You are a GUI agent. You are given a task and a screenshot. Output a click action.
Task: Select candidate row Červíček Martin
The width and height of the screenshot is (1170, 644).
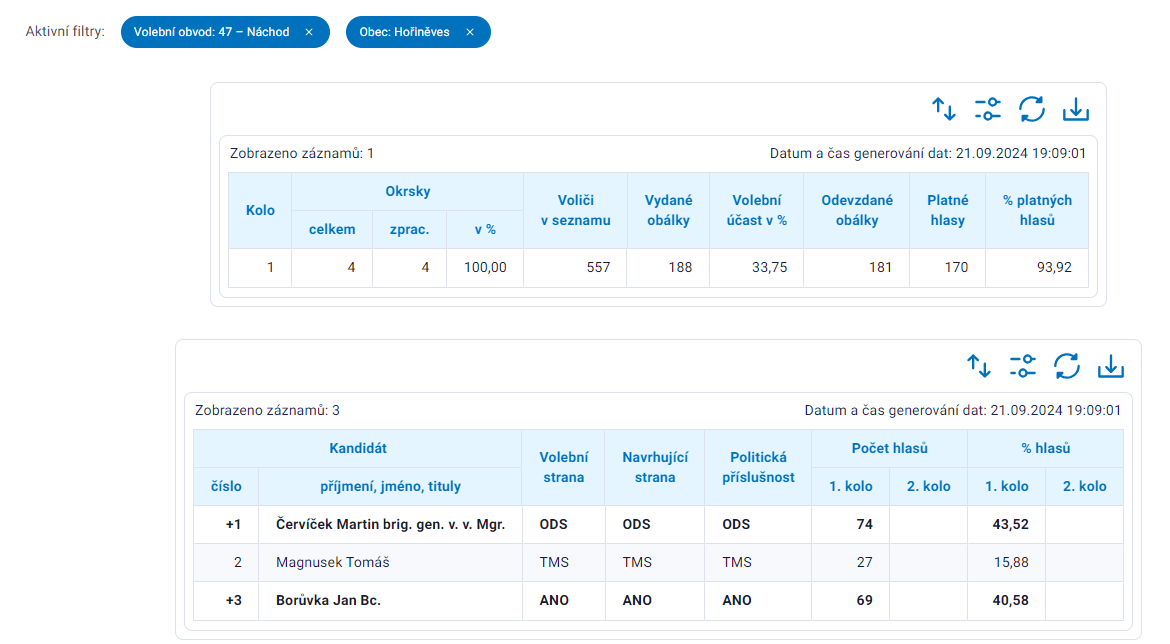[x=390, y=524]
